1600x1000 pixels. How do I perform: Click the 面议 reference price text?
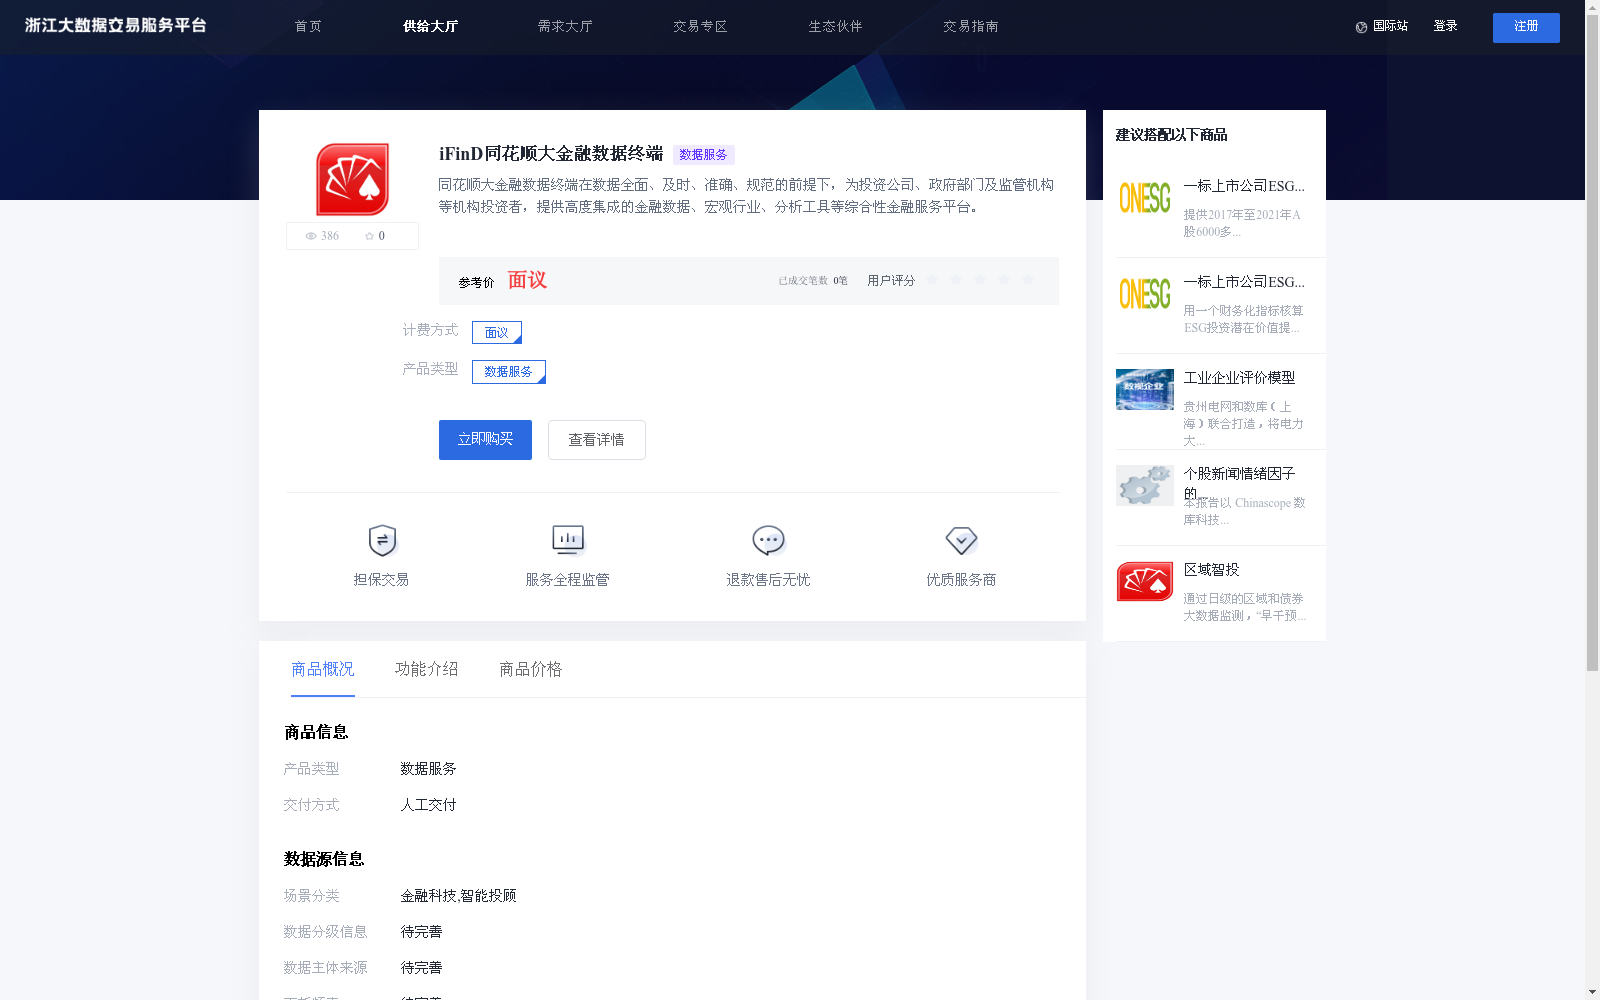pyautogui.click(x=527, y=280)
